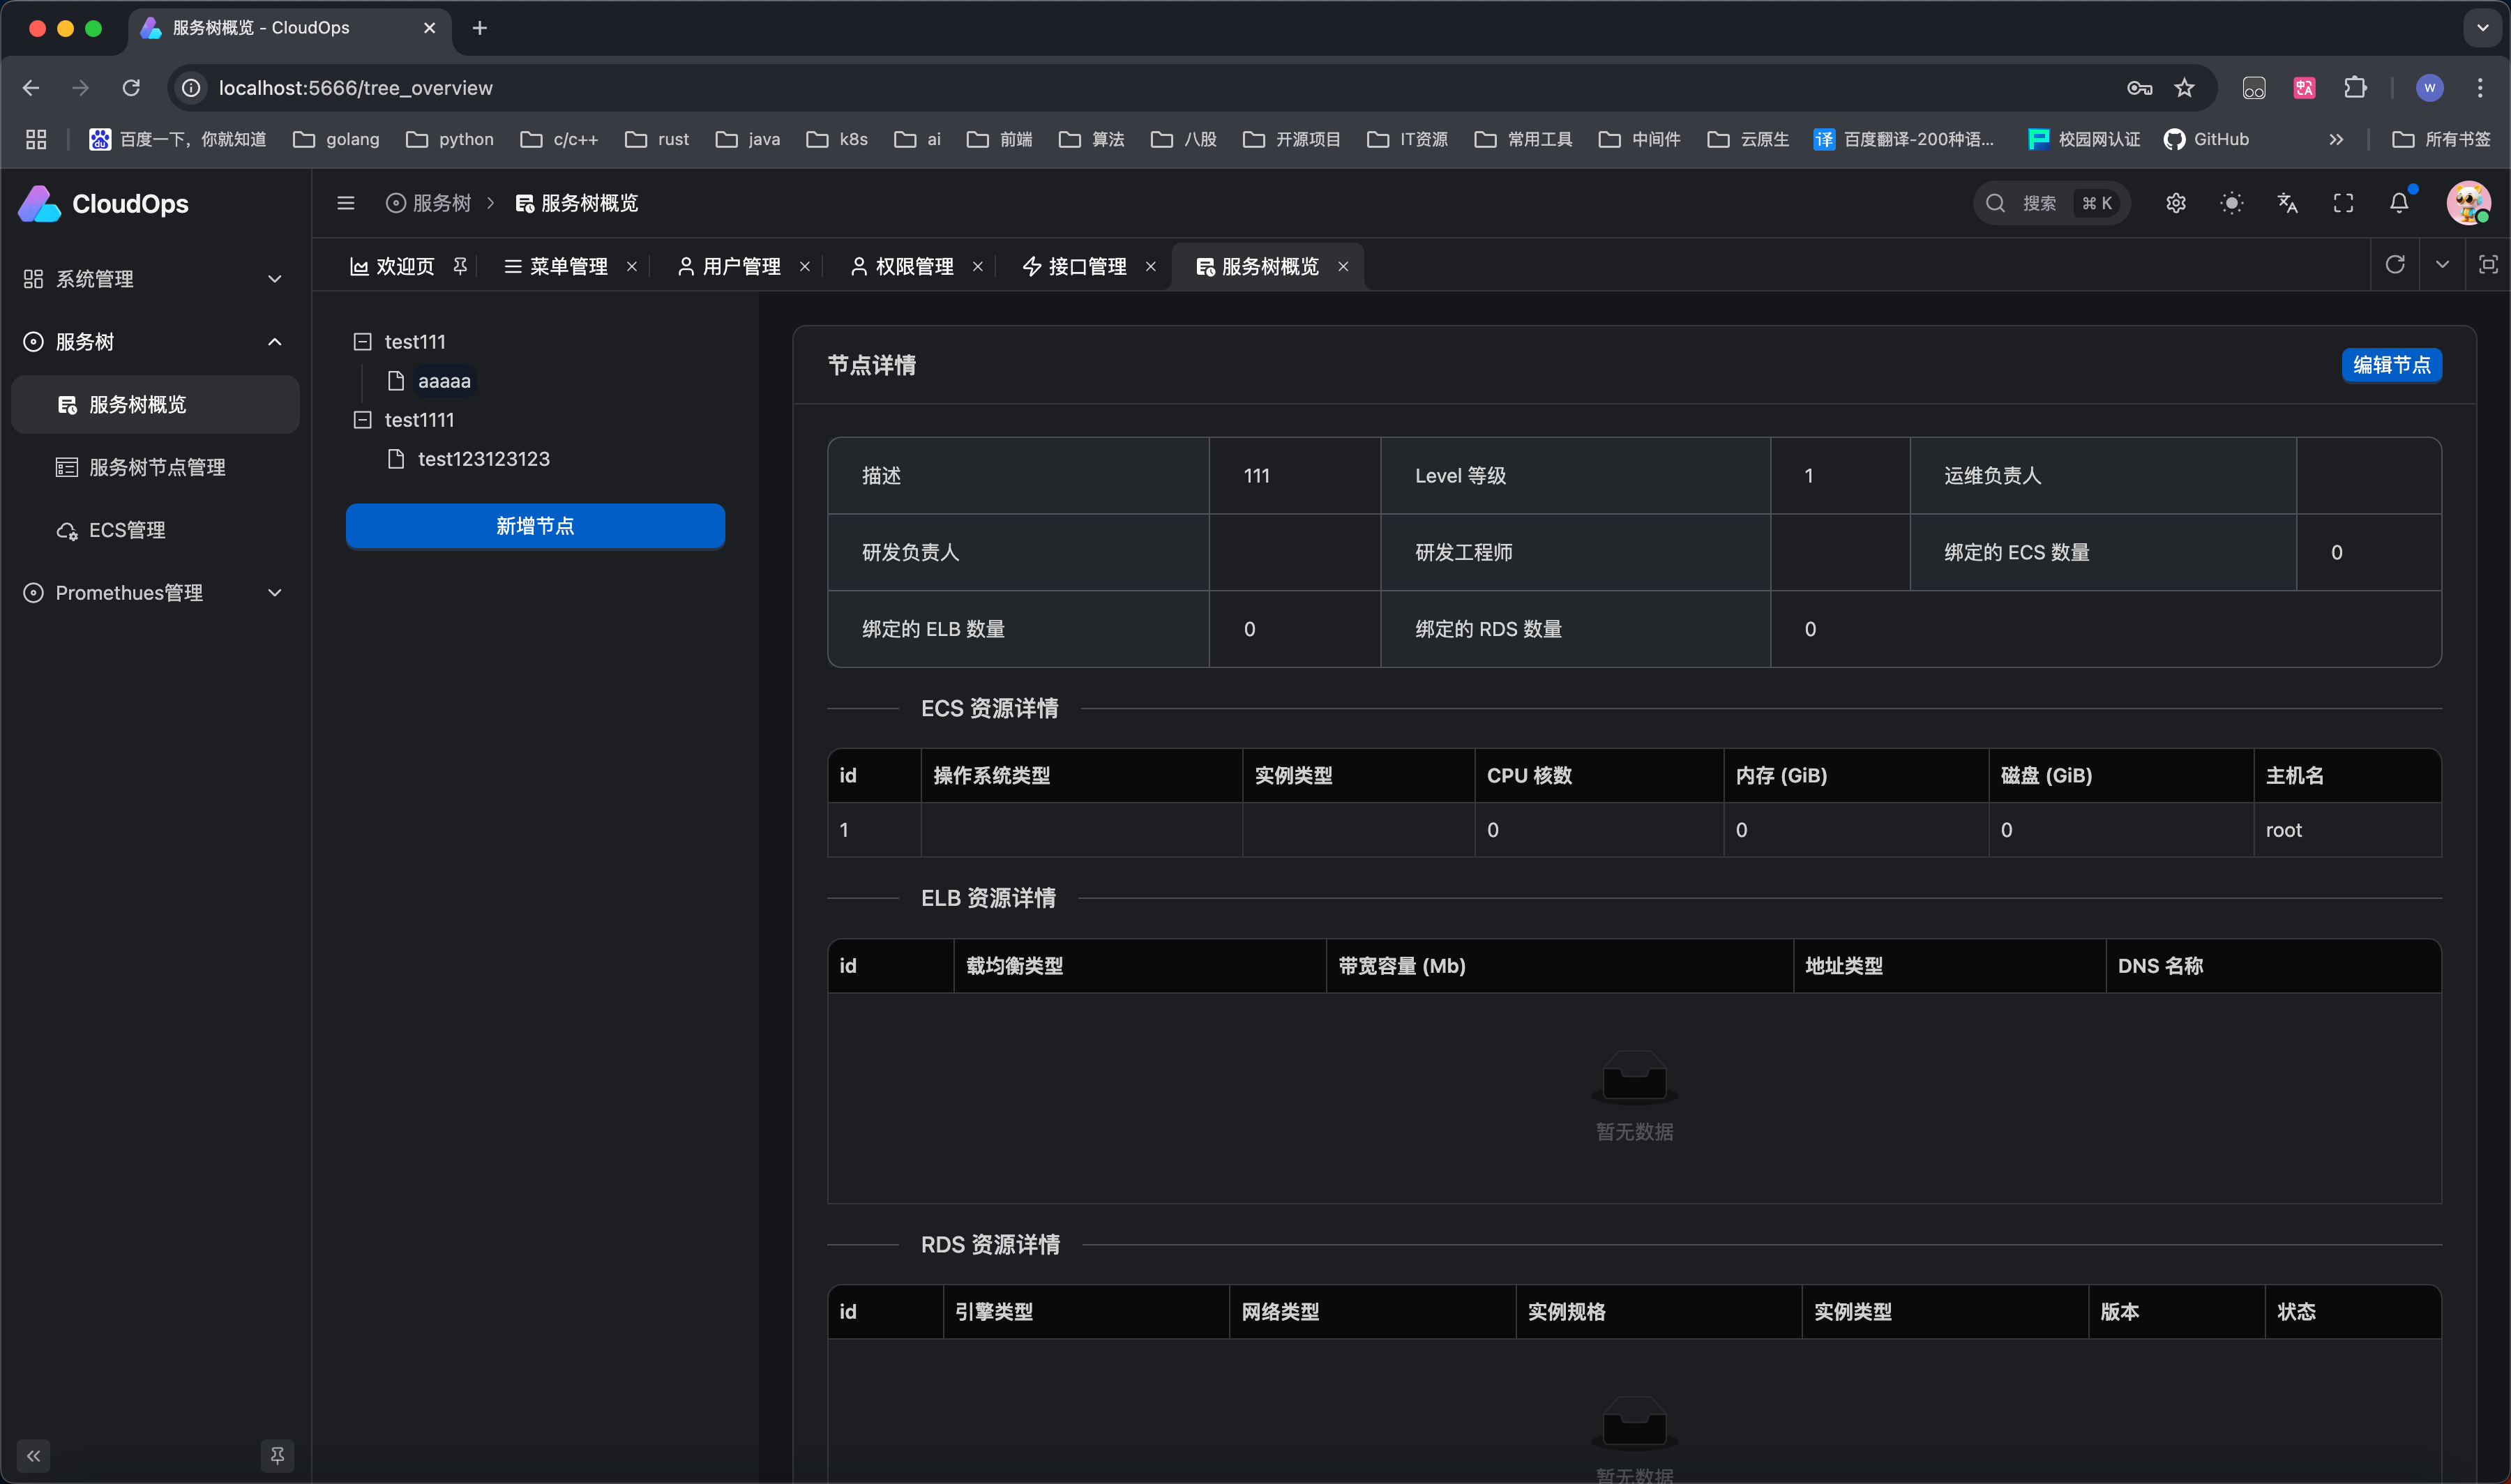Click the refresh tab content icon

click(2395, 264)
